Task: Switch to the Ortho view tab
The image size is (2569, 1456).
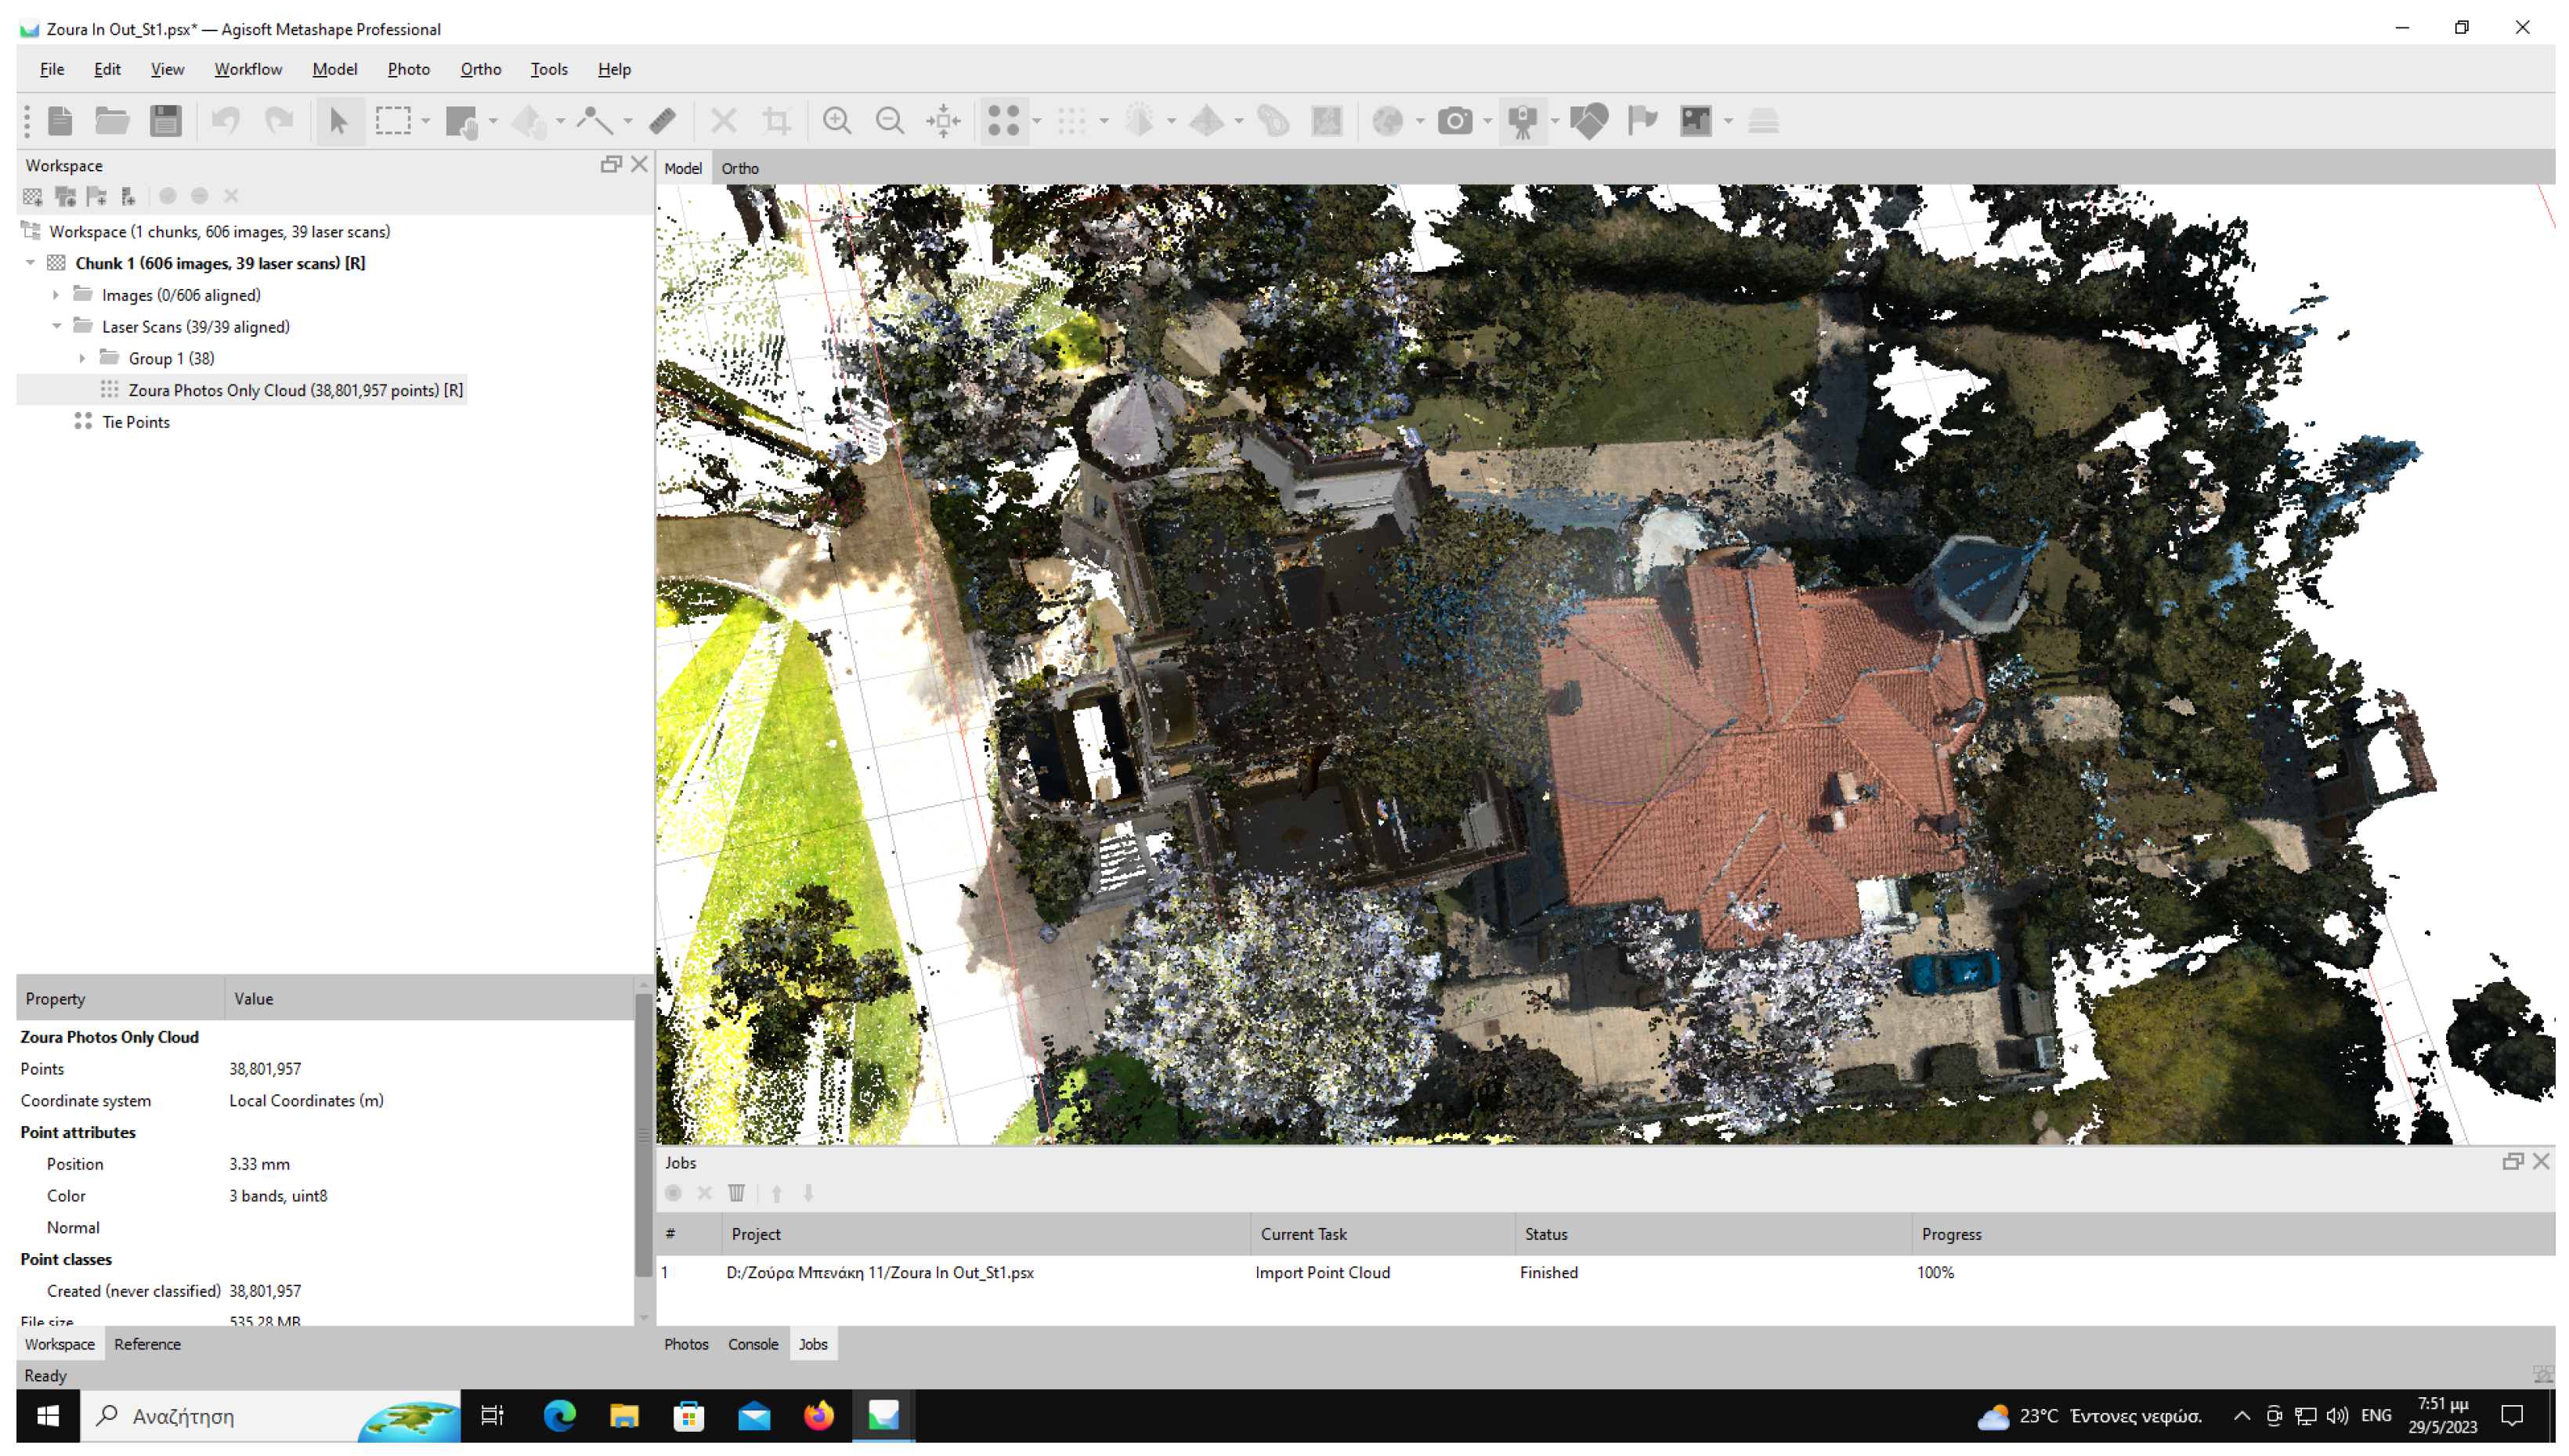Action: pyautogui.click(x=740, y=168)
